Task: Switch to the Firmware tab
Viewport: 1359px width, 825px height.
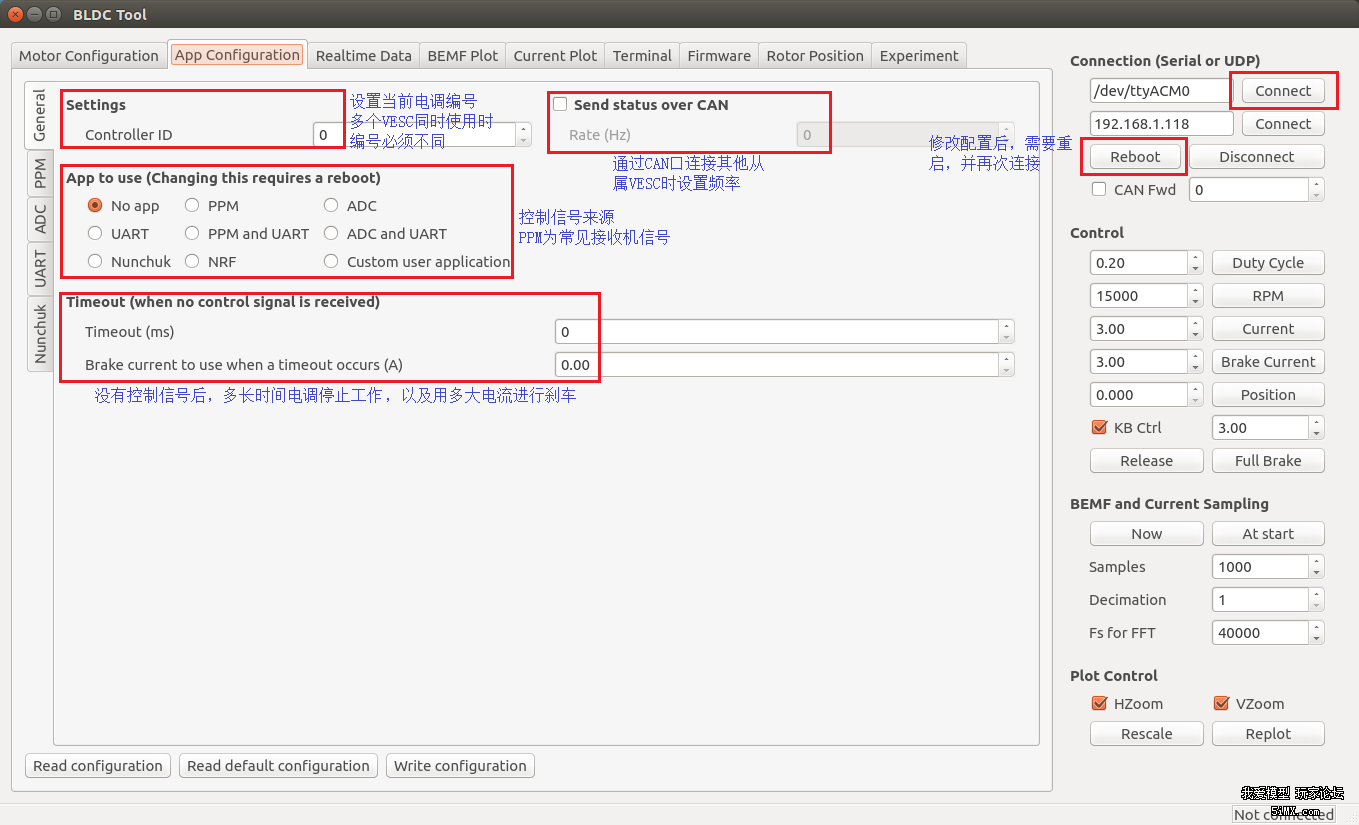Action: coord(719,56)
